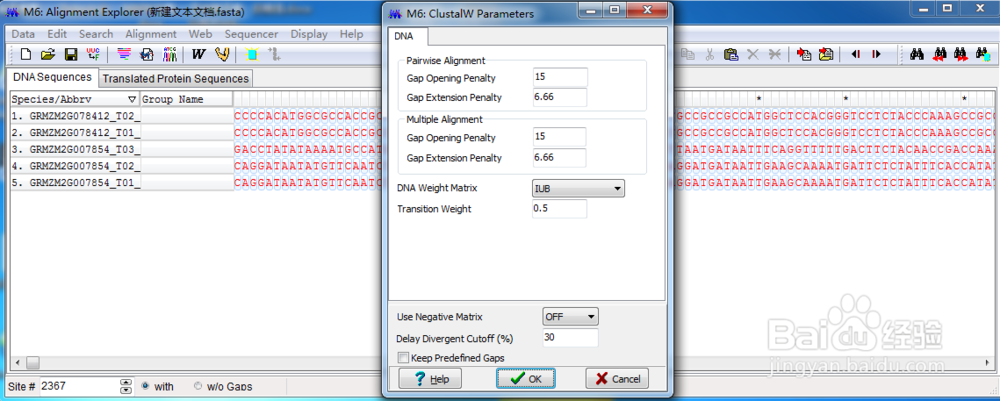This screenshot has height=401, width=1000.
Task: Click the Cancel button
Action: (617, 378)
